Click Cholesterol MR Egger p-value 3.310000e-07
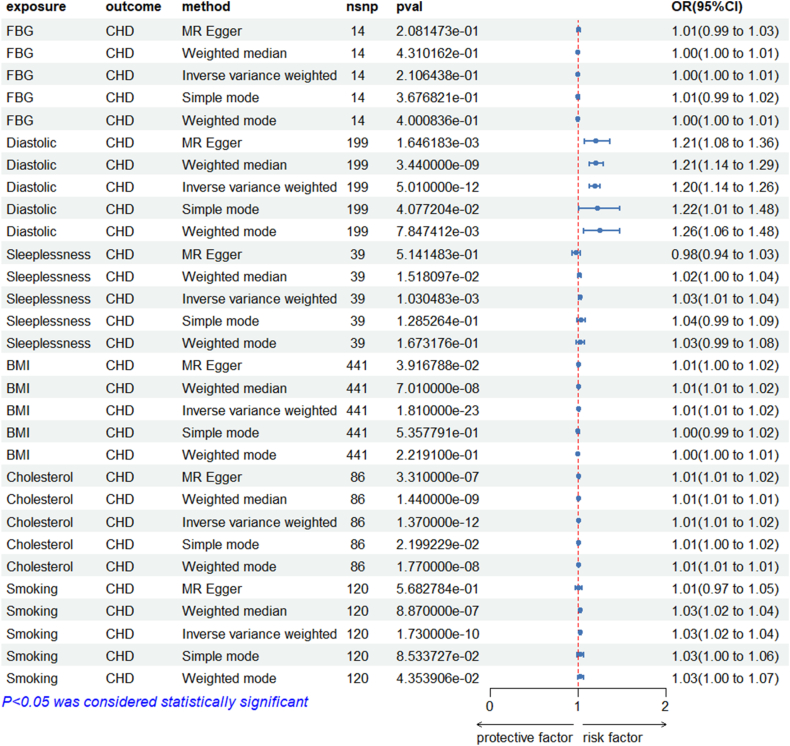The image size is (790, 746). (x=437, y=478)
